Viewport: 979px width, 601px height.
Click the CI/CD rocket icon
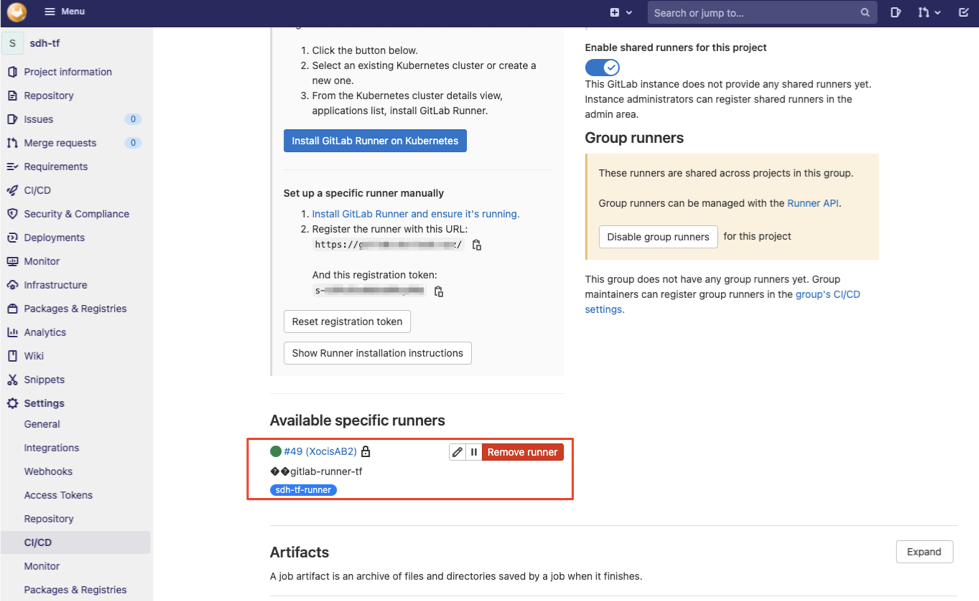click(12, 190)
